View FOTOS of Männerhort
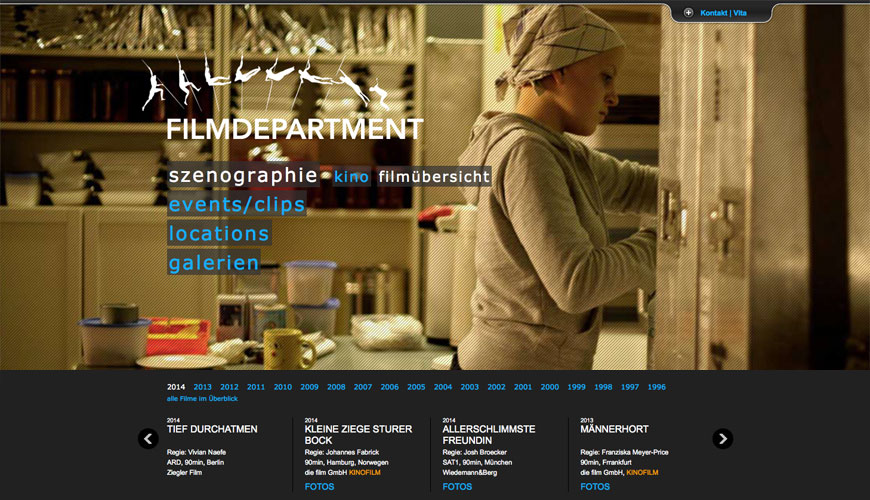 click(x=594, y=487)
